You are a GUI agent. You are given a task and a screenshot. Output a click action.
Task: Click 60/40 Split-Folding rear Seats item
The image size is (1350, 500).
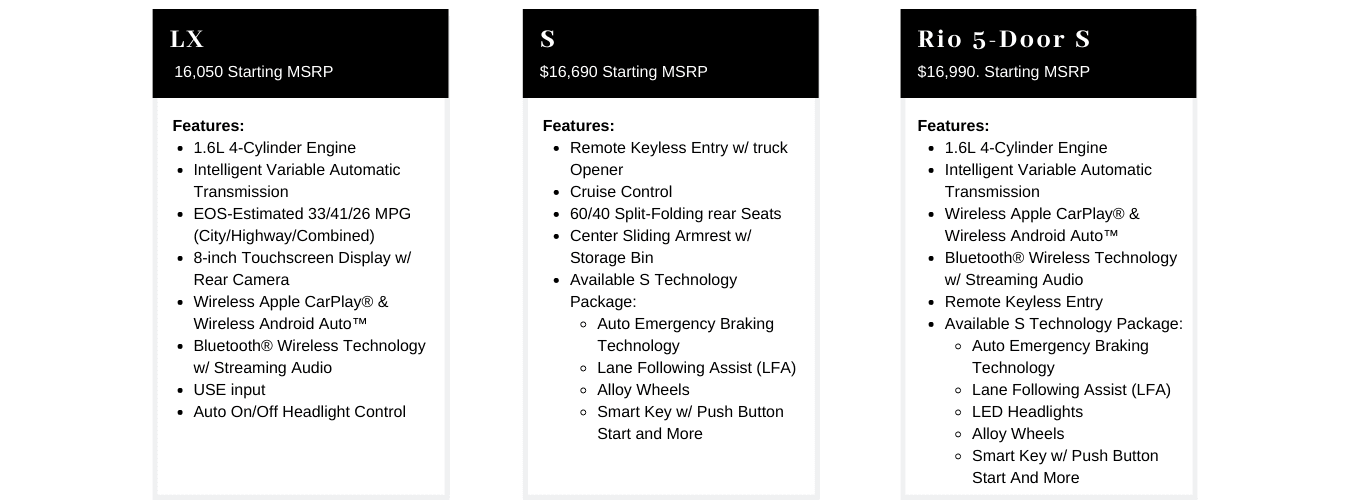[x=676, y=214]
